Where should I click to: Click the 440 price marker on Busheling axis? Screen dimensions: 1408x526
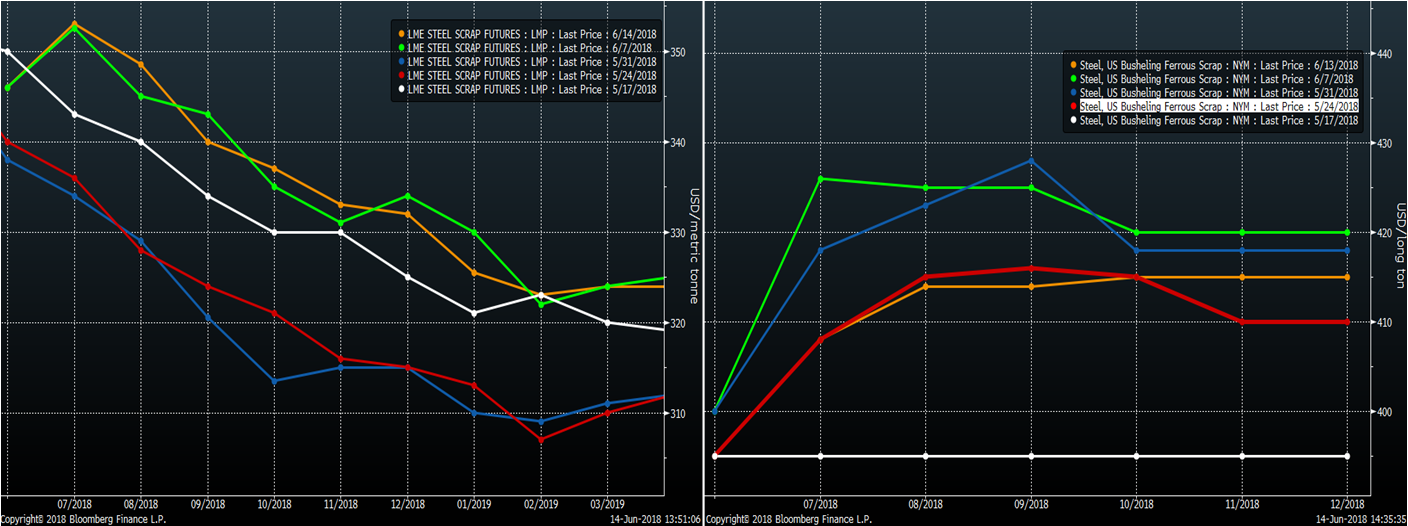click(1385, 53)
